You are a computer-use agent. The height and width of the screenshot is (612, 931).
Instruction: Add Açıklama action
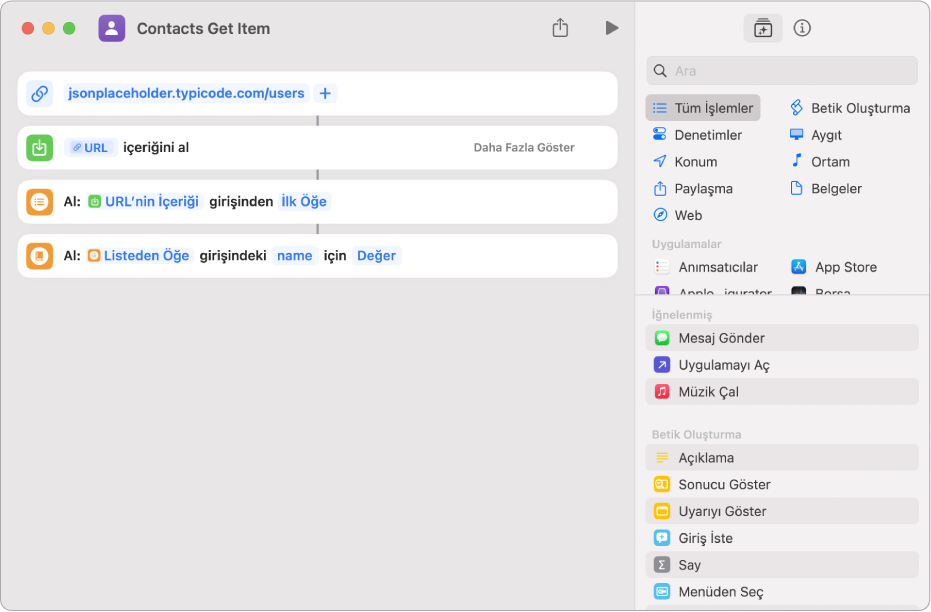coord(782,458)
